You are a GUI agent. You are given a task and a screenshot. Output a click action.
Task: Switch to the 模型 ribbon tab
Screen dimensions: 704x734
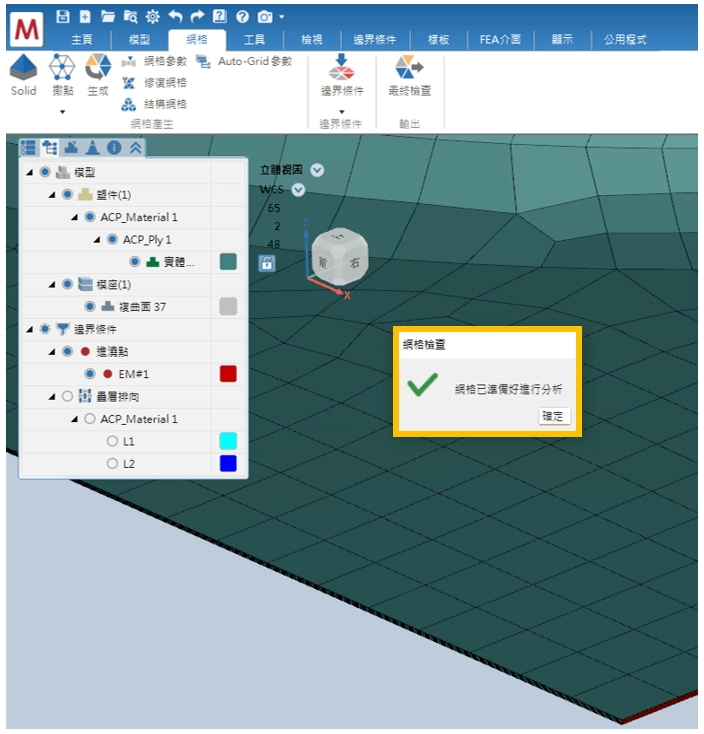140,40
